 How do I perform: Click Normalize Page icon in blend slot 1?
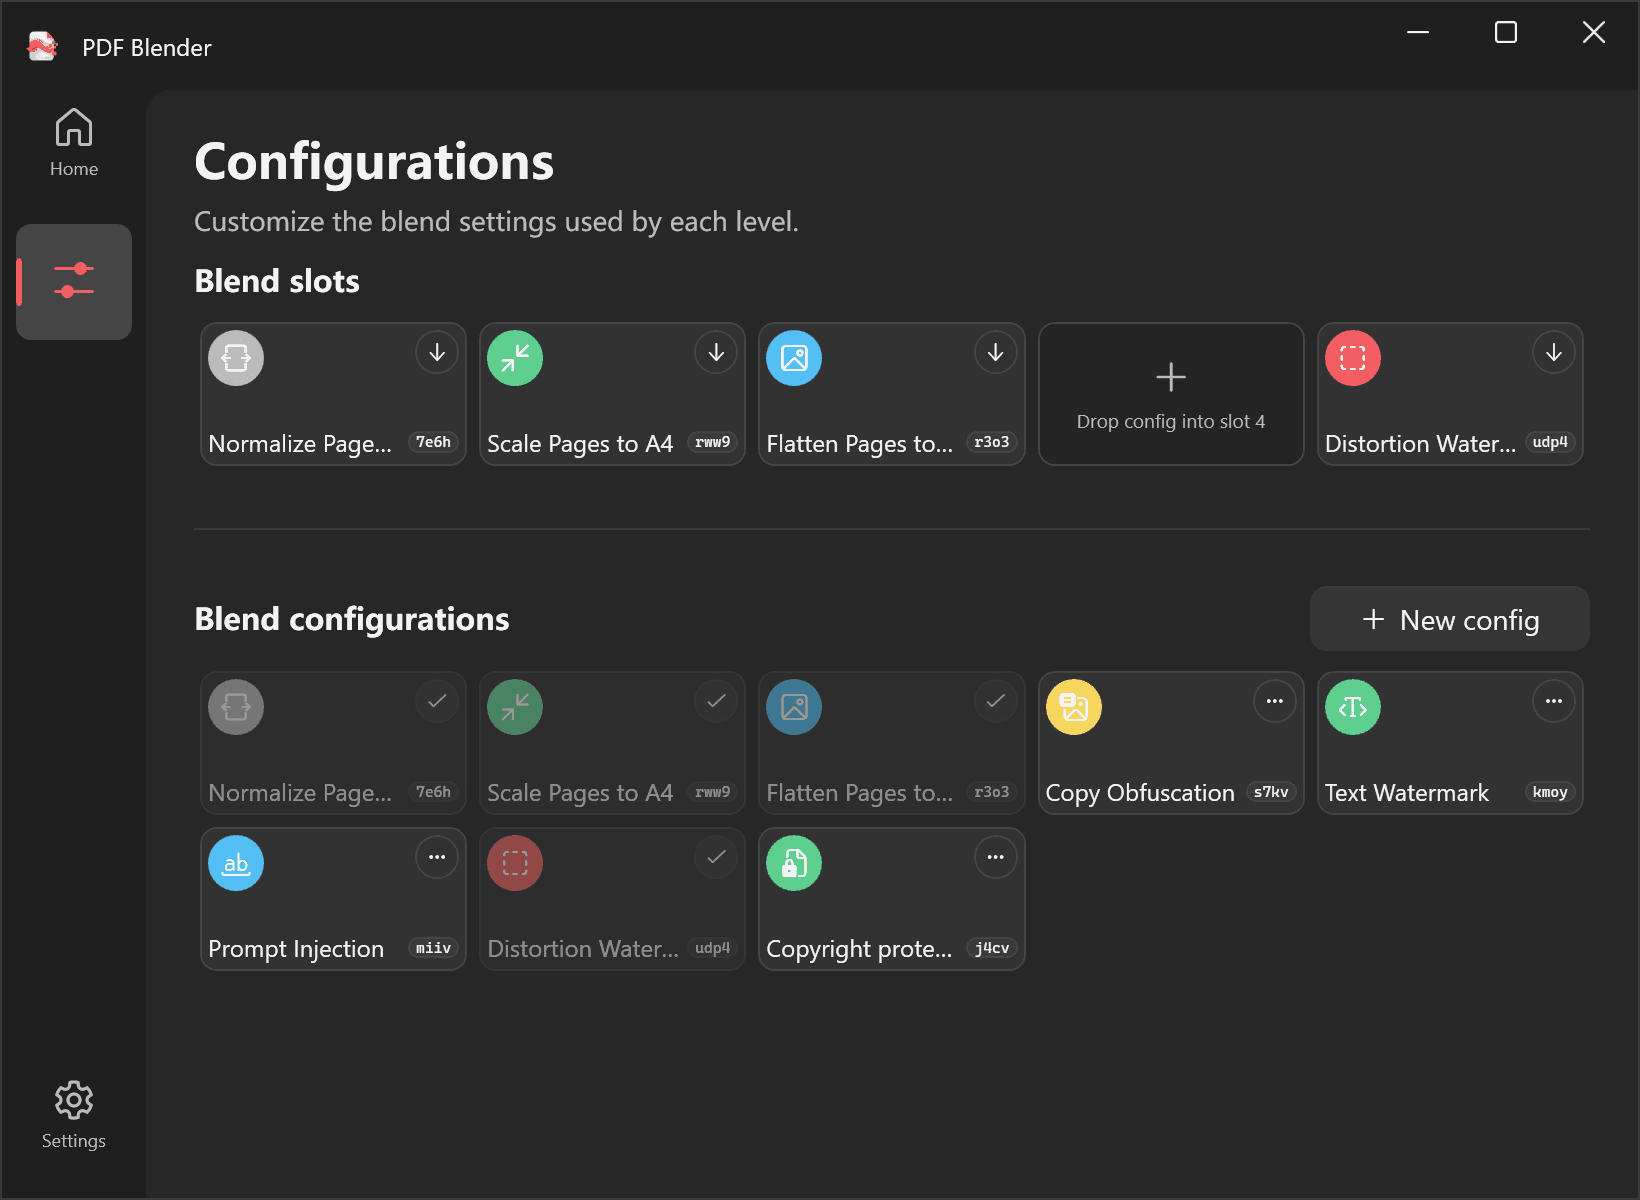click(x=236, y=358)
